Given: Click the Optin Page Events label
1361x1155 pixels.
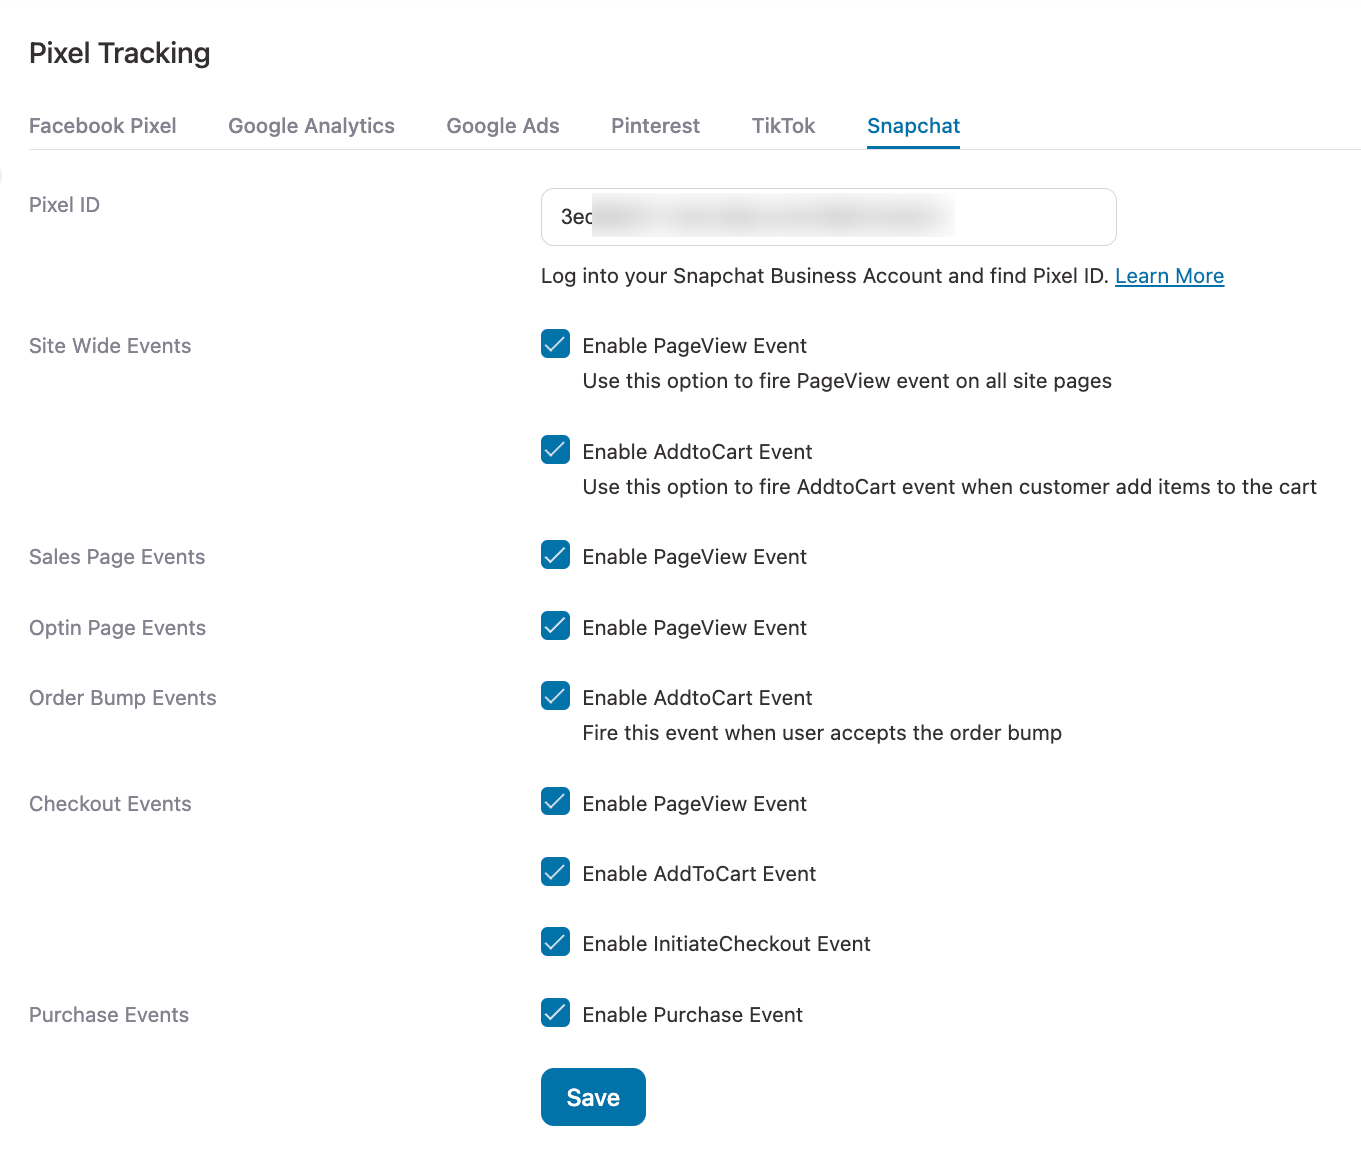Looking at the screenshot, I should [x=117, y=628].
